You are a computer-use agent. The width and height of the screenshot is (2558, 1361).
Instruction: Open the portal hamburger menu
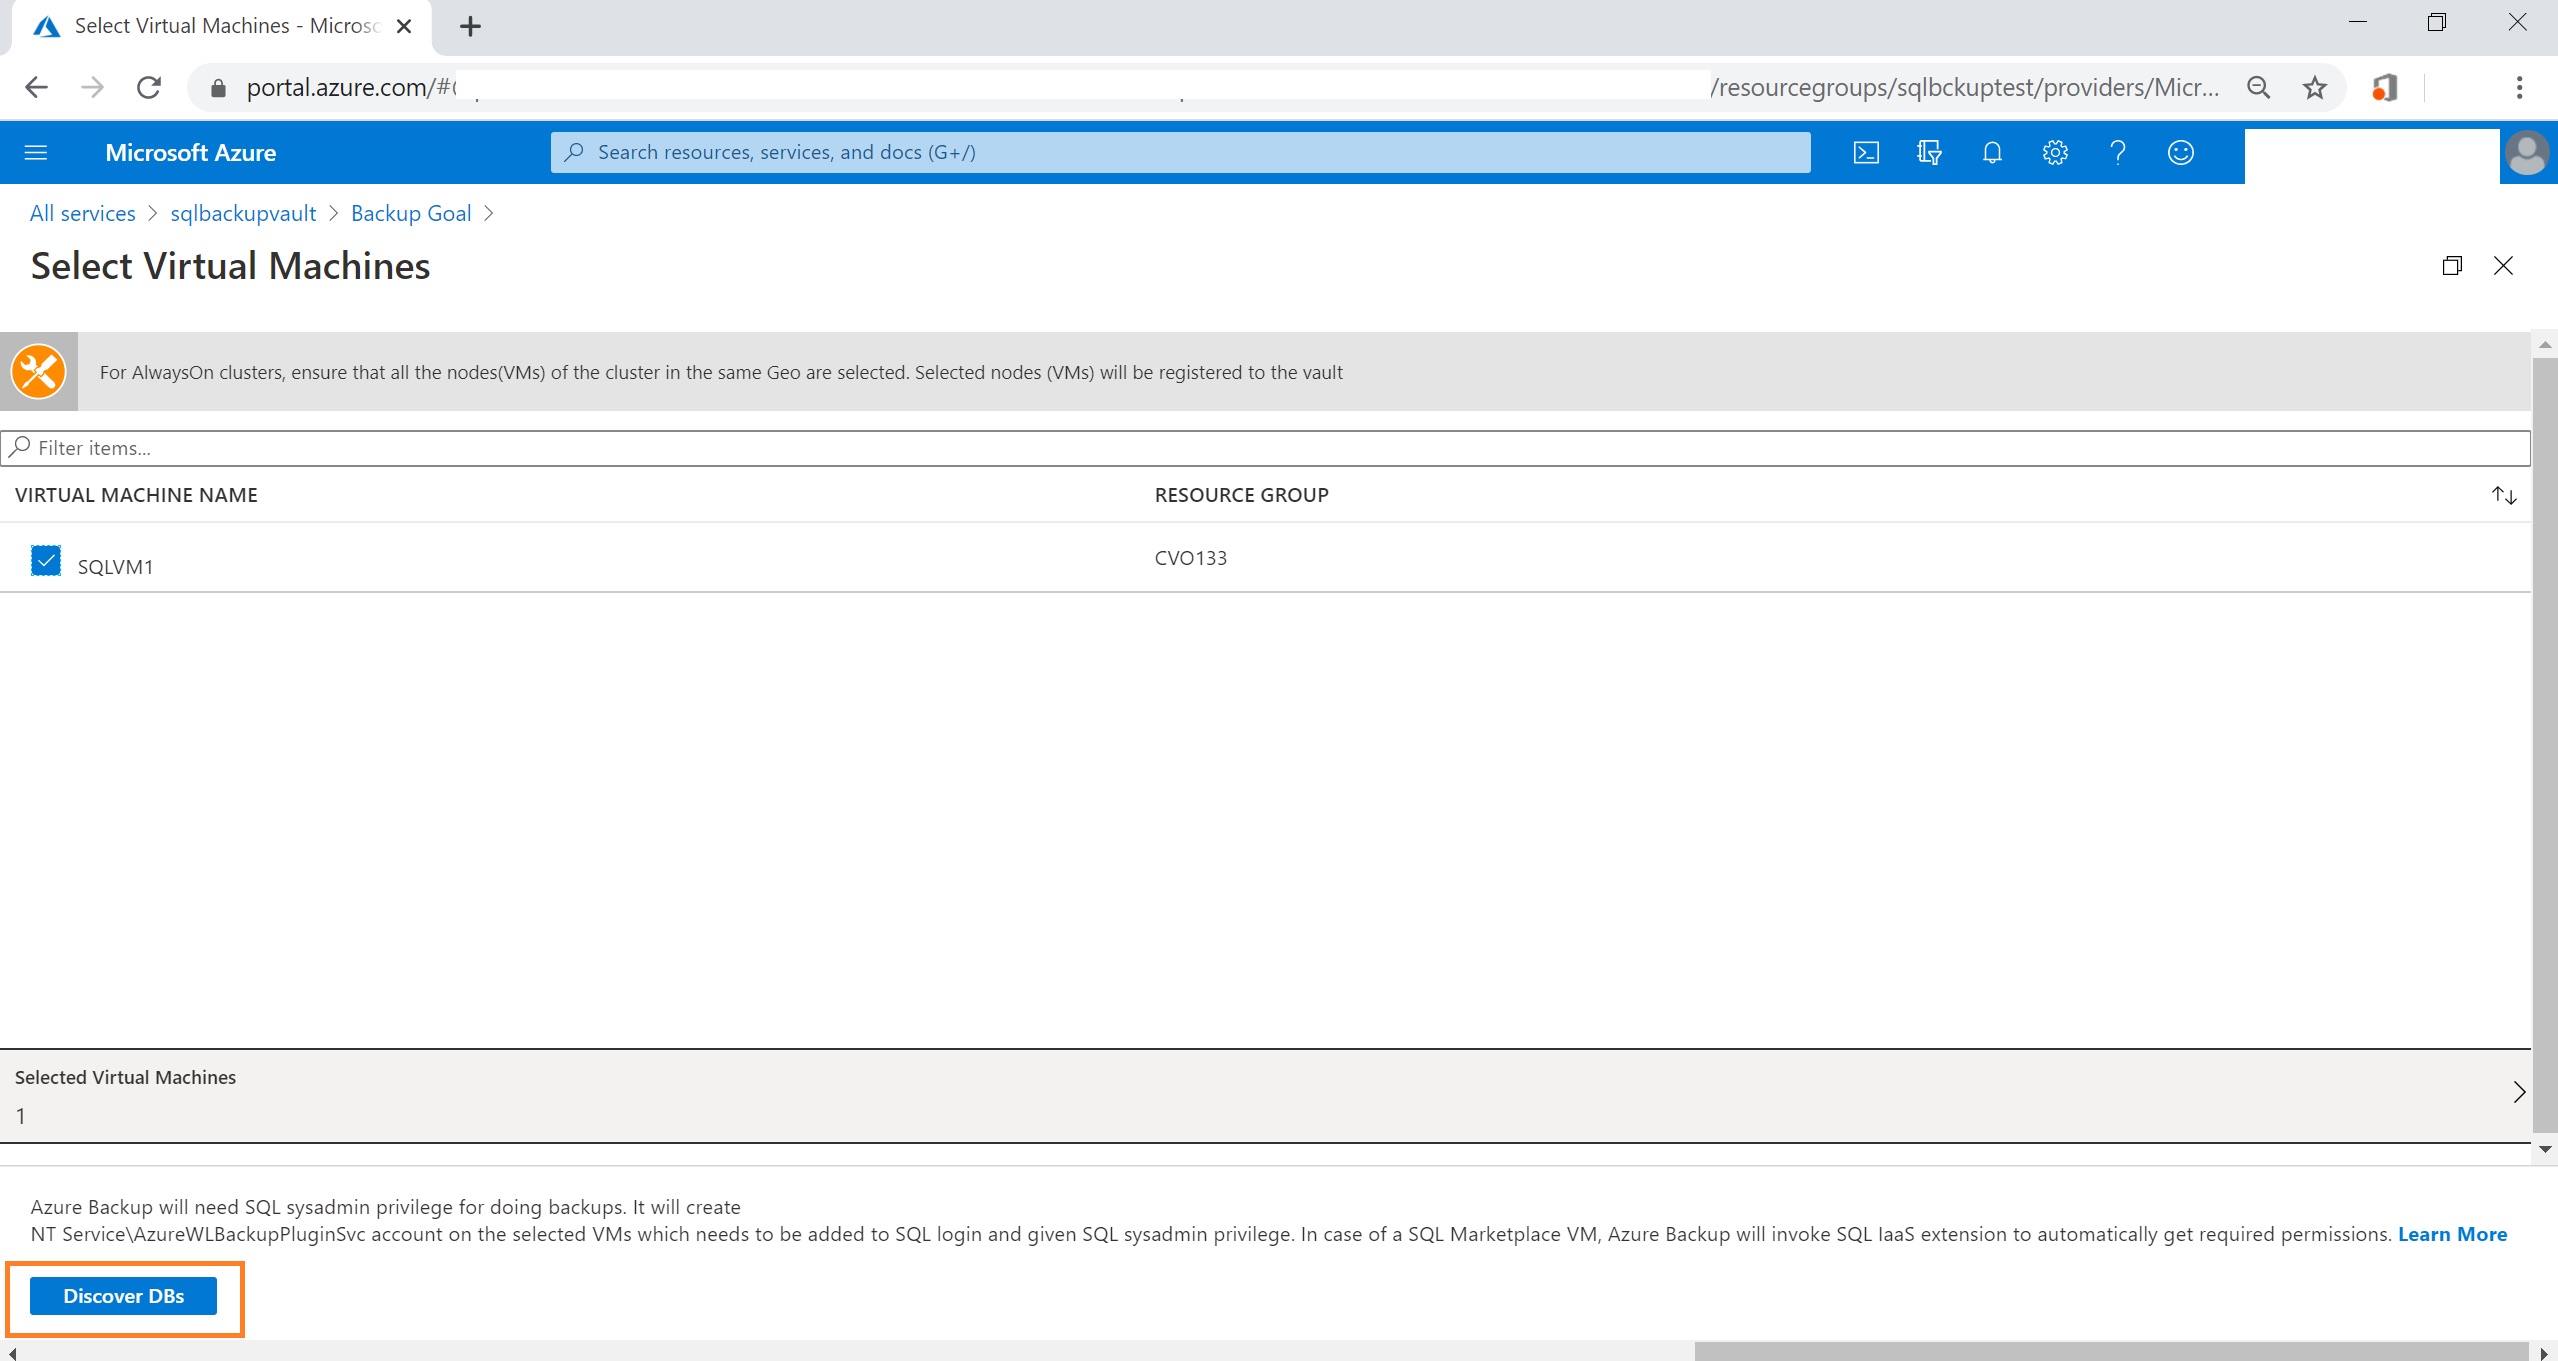pyautogui.click(x=36, y=152)
